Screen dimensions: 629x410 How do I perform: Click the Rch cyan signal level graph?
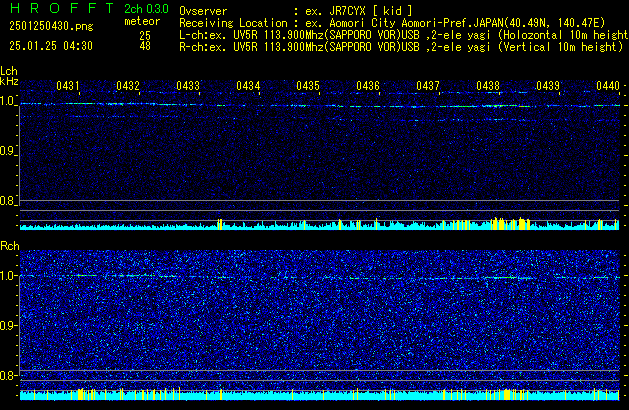tap(319, 394)
